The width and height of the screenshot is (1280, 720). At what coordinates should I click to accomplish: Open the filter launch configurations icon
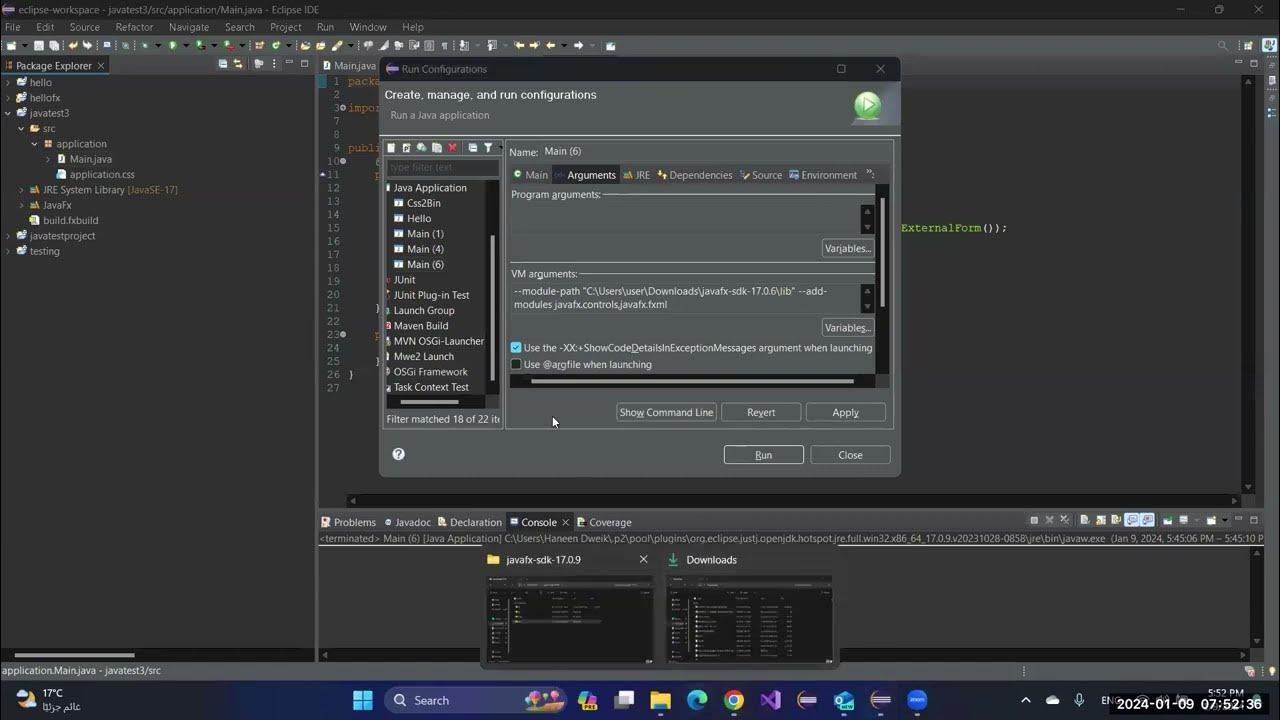[x=488, y=148]
